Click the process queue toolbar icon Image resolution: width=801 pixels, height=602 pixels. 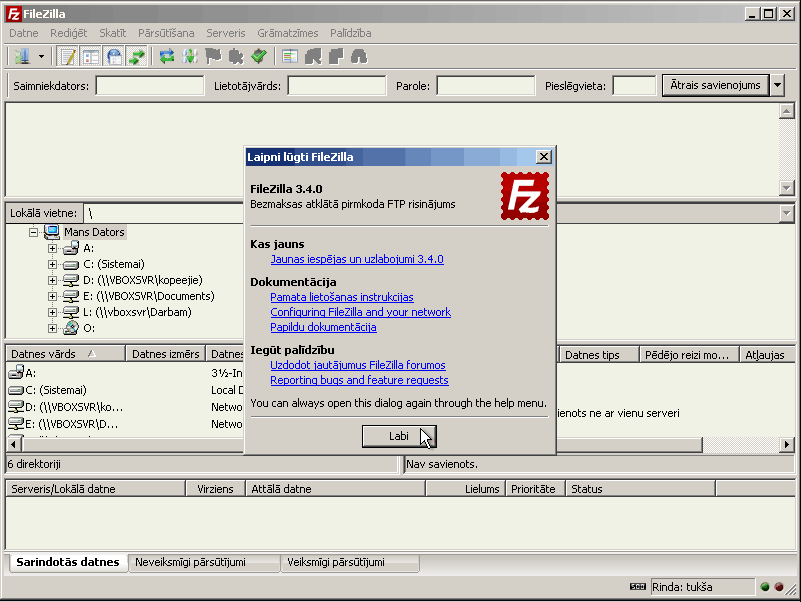[190, 56]
